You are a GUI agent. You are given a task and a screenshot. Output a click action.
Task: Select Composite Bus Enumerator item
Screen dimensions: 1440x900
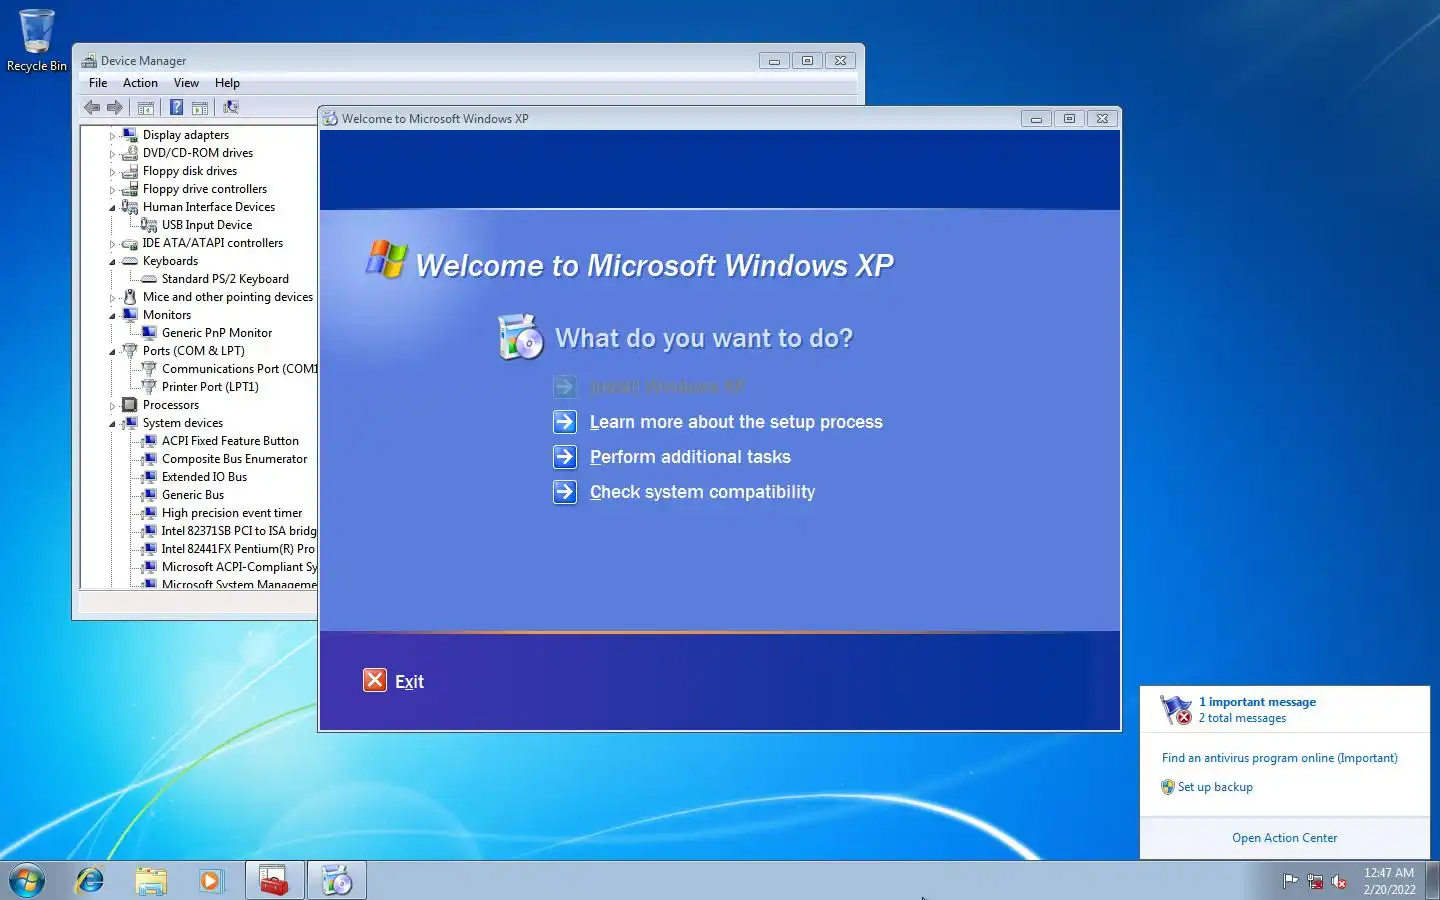coord(234,459)
